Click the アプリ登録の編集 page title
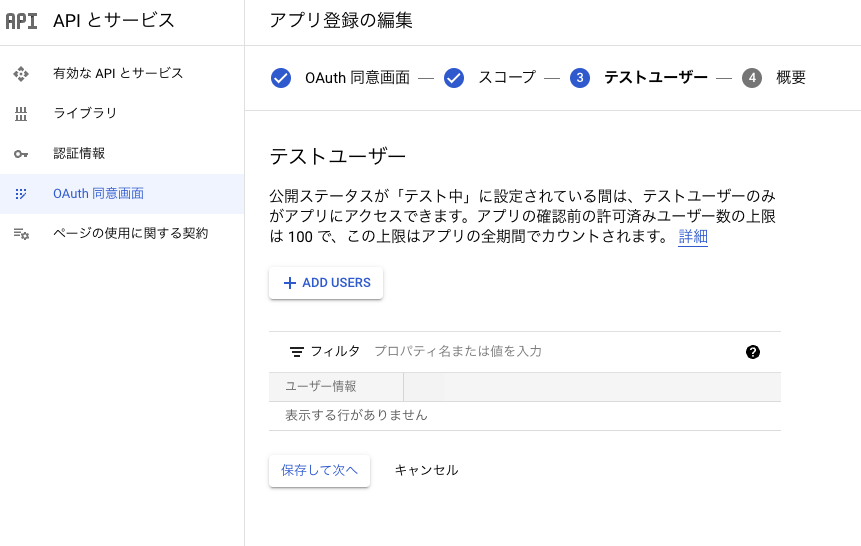861x546 pixels. (x=340, y=21)
